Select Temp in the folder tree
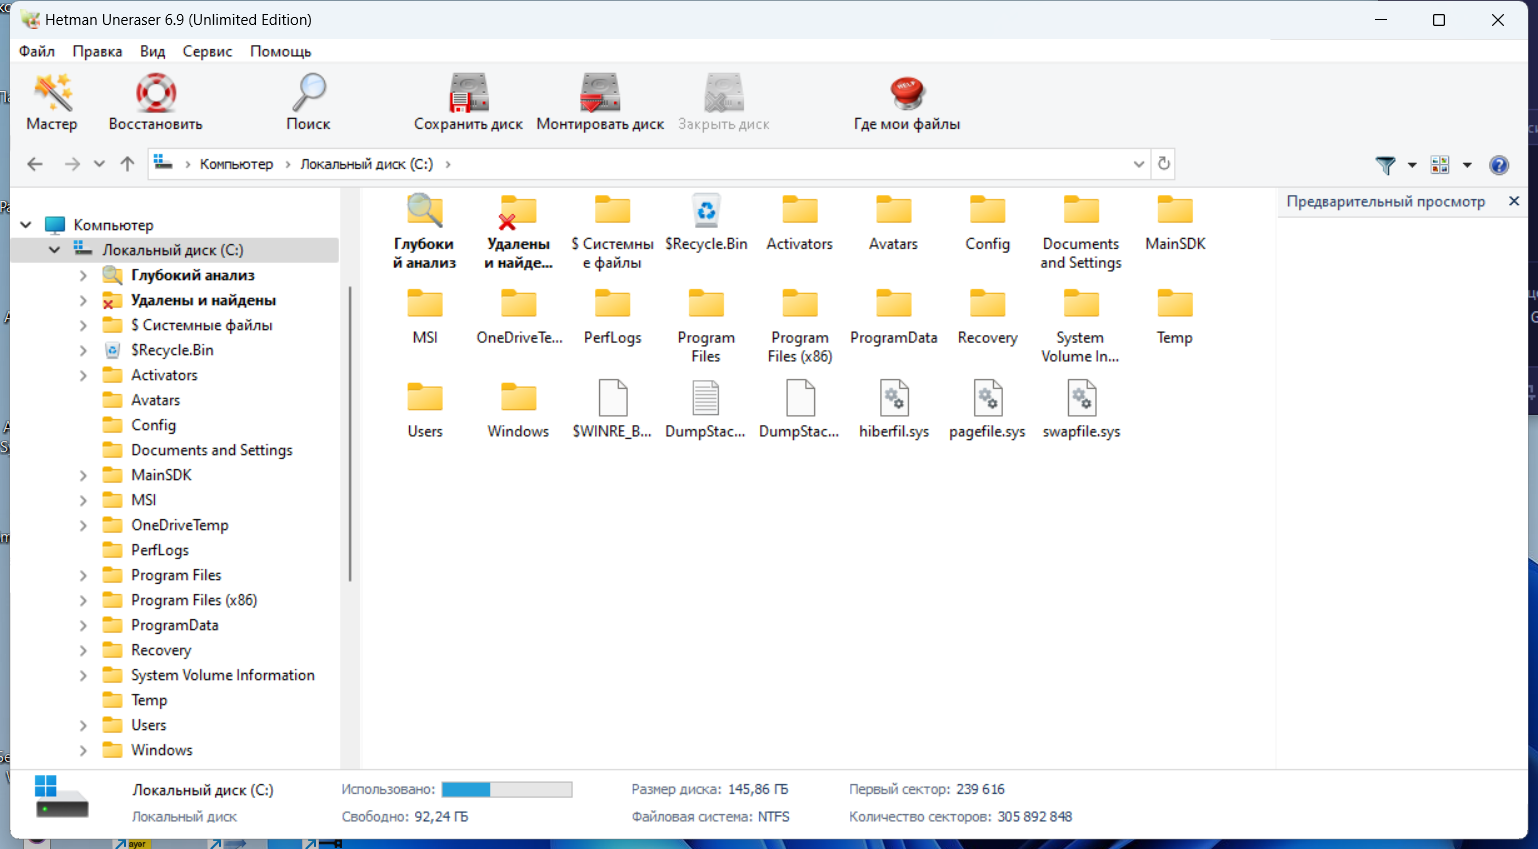This screenshot has height=849, width=1538. pos(149,700)
